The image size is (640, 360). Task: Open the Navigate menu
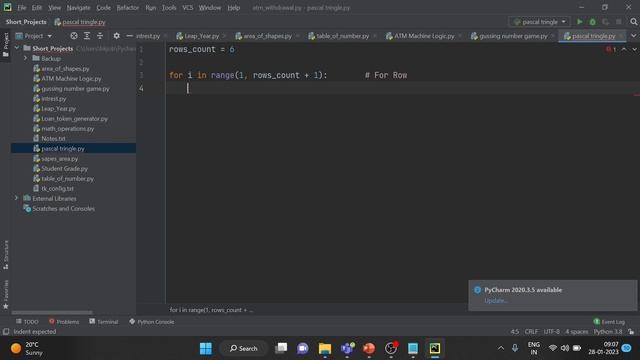[x=79, y=8]
